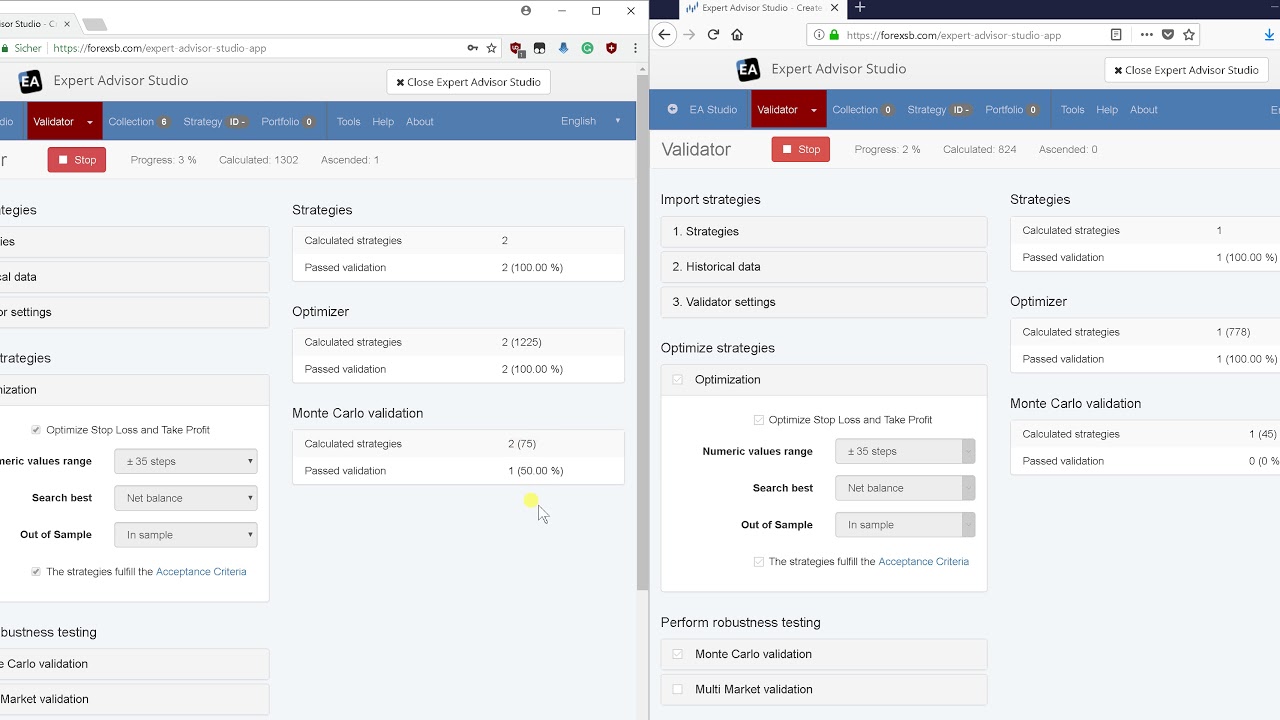This screenshot has height=720, width=1280.
Task: Open Portfolio tab in Firefox window
Action: click(x=1012, y=110)
